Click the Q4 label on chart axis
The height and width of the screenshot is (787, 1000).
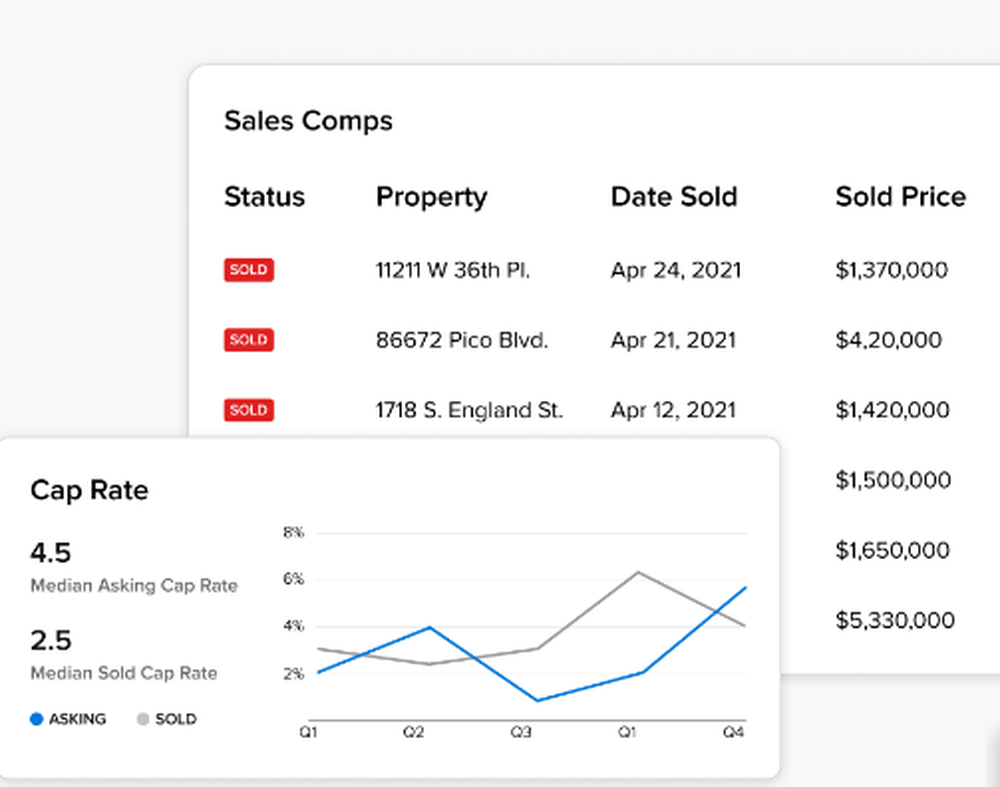pyautogui.click(x=734, y=733)
